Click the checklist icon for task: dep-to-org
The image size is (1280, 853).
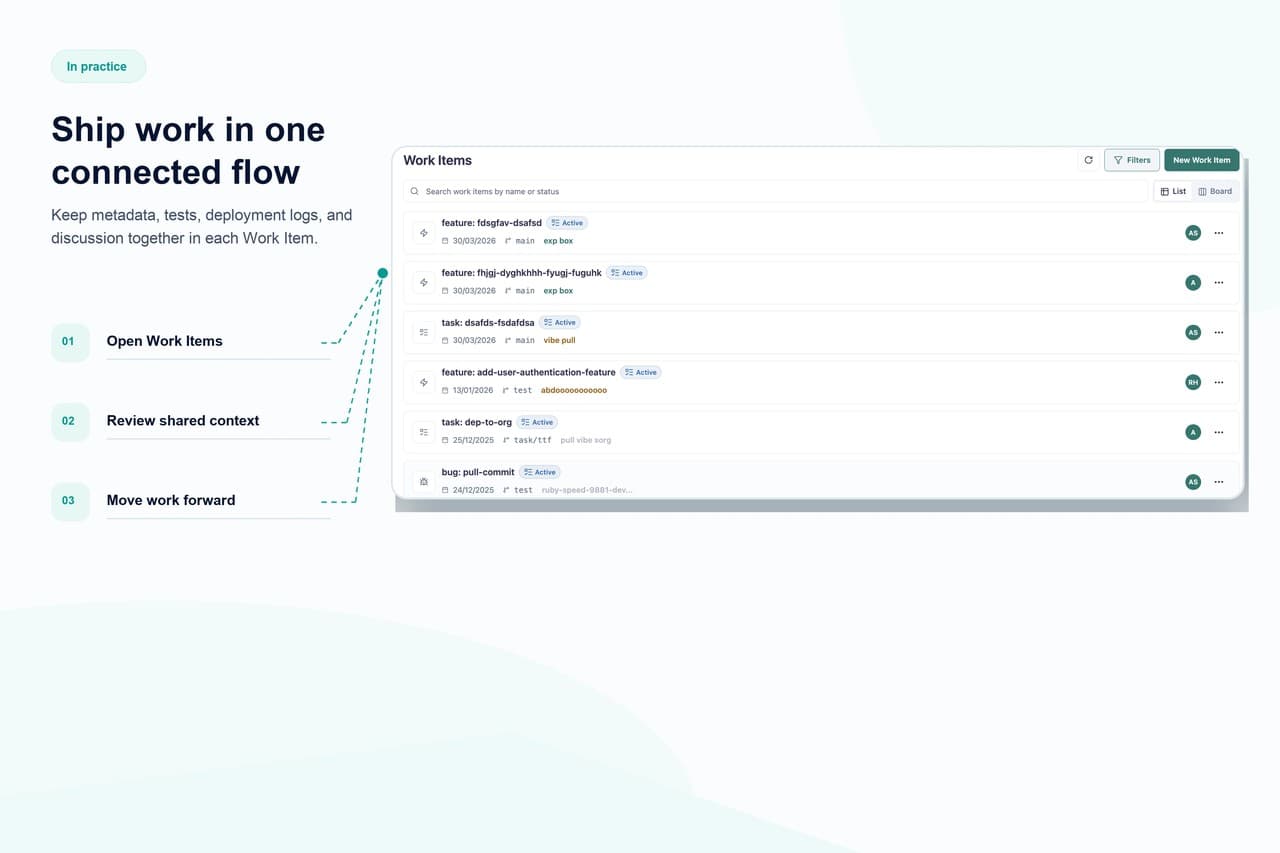click(424, 432)
